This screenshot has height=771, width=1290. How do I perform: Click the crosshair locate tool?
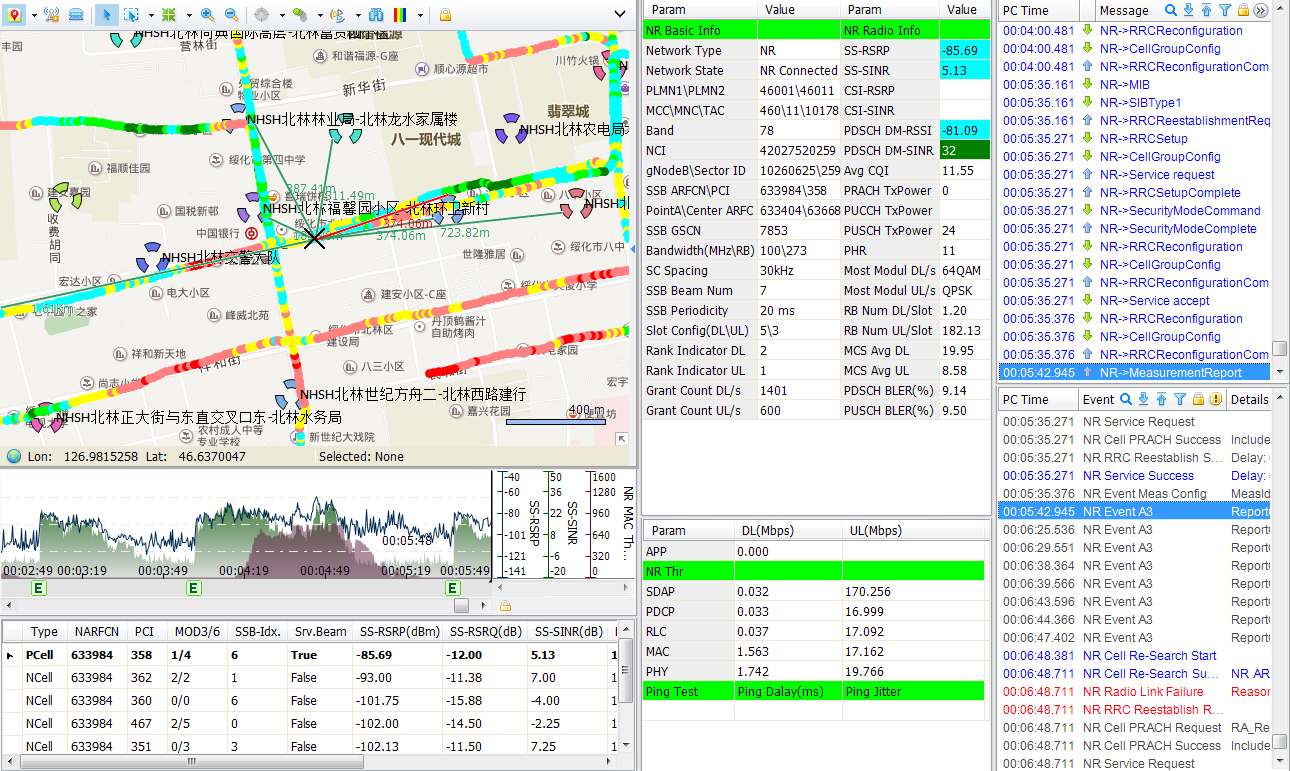point(262,15)
